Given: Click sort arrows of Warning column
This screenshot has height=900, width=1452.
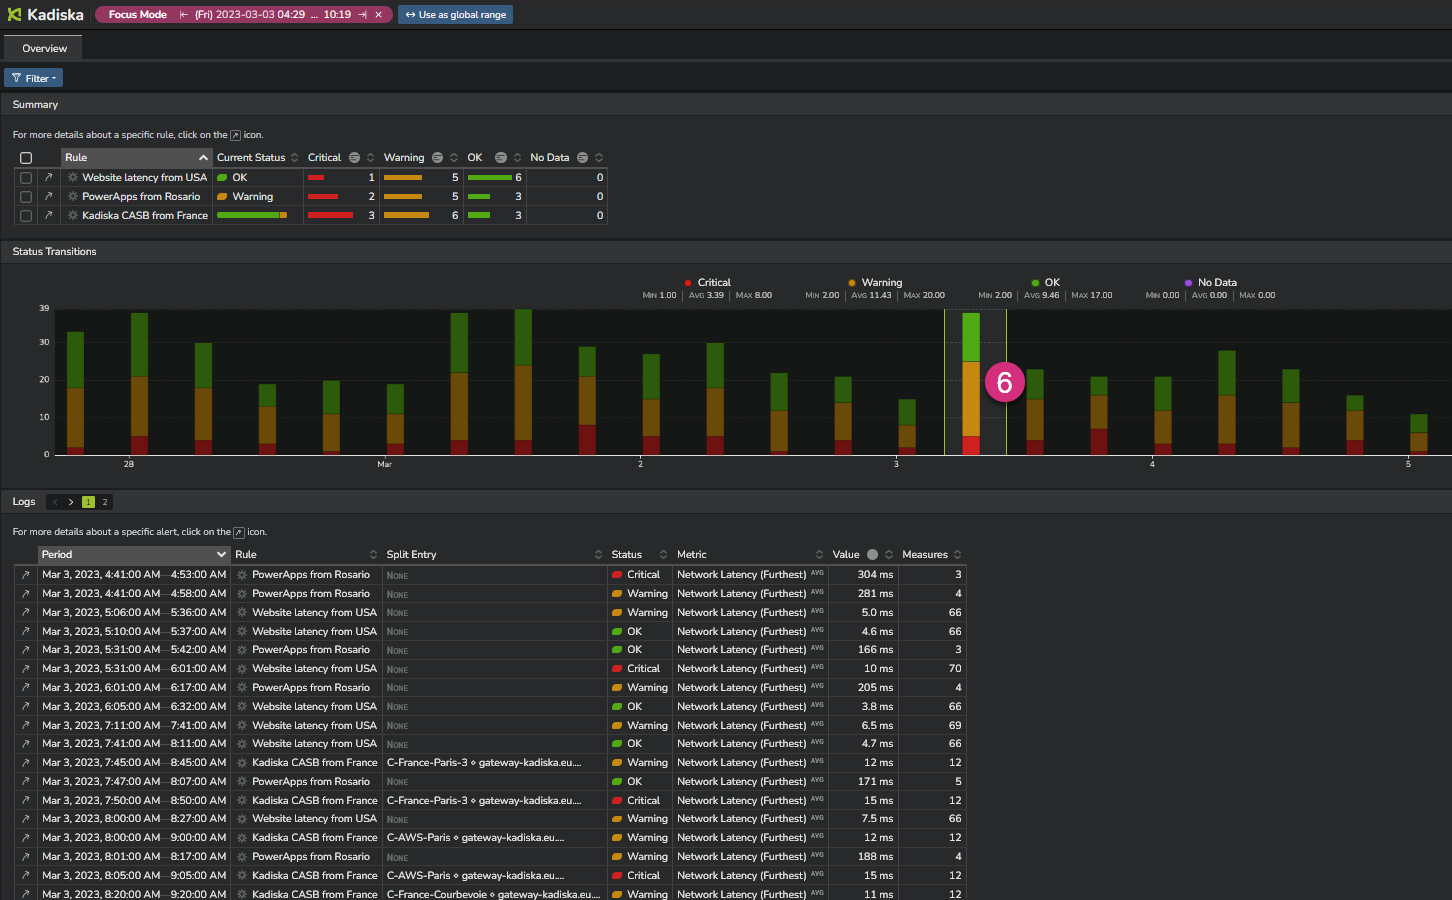Looking at the screenshot, I should coord(454,158).
